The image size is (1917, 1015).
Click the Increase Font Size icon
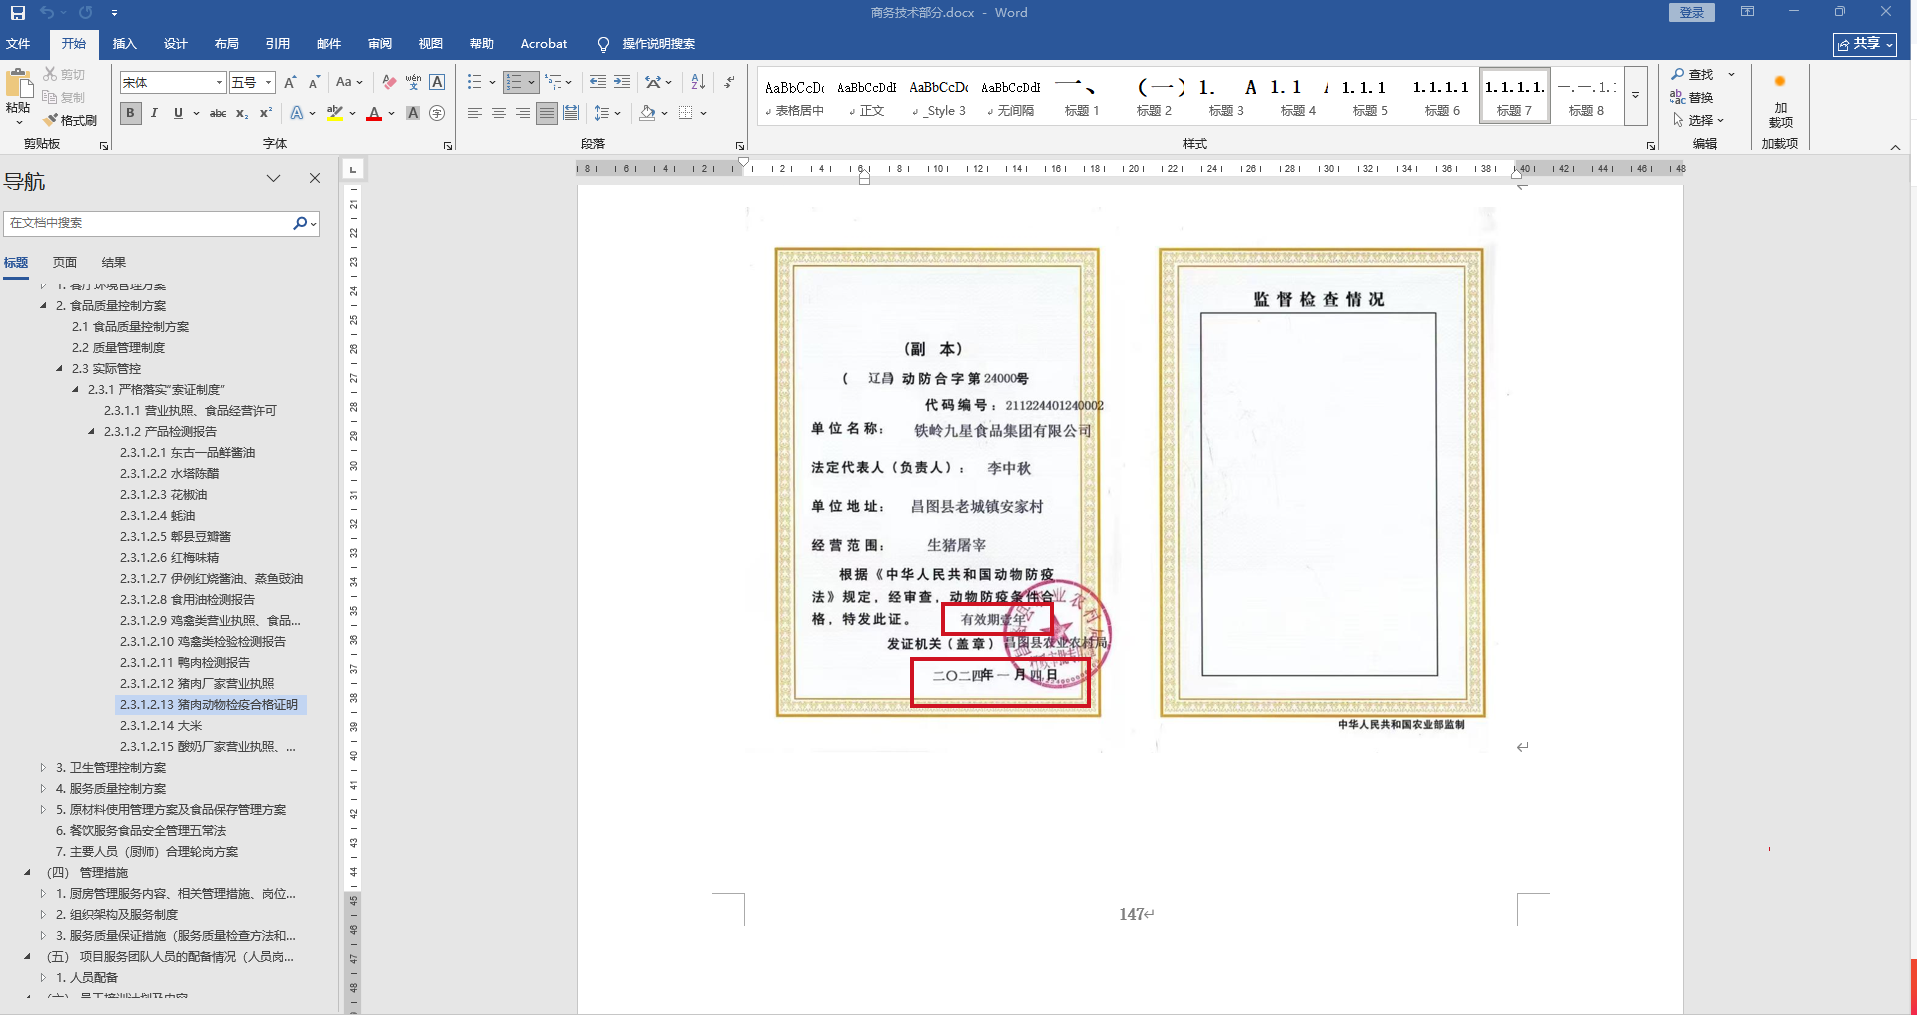coord(290,83)
